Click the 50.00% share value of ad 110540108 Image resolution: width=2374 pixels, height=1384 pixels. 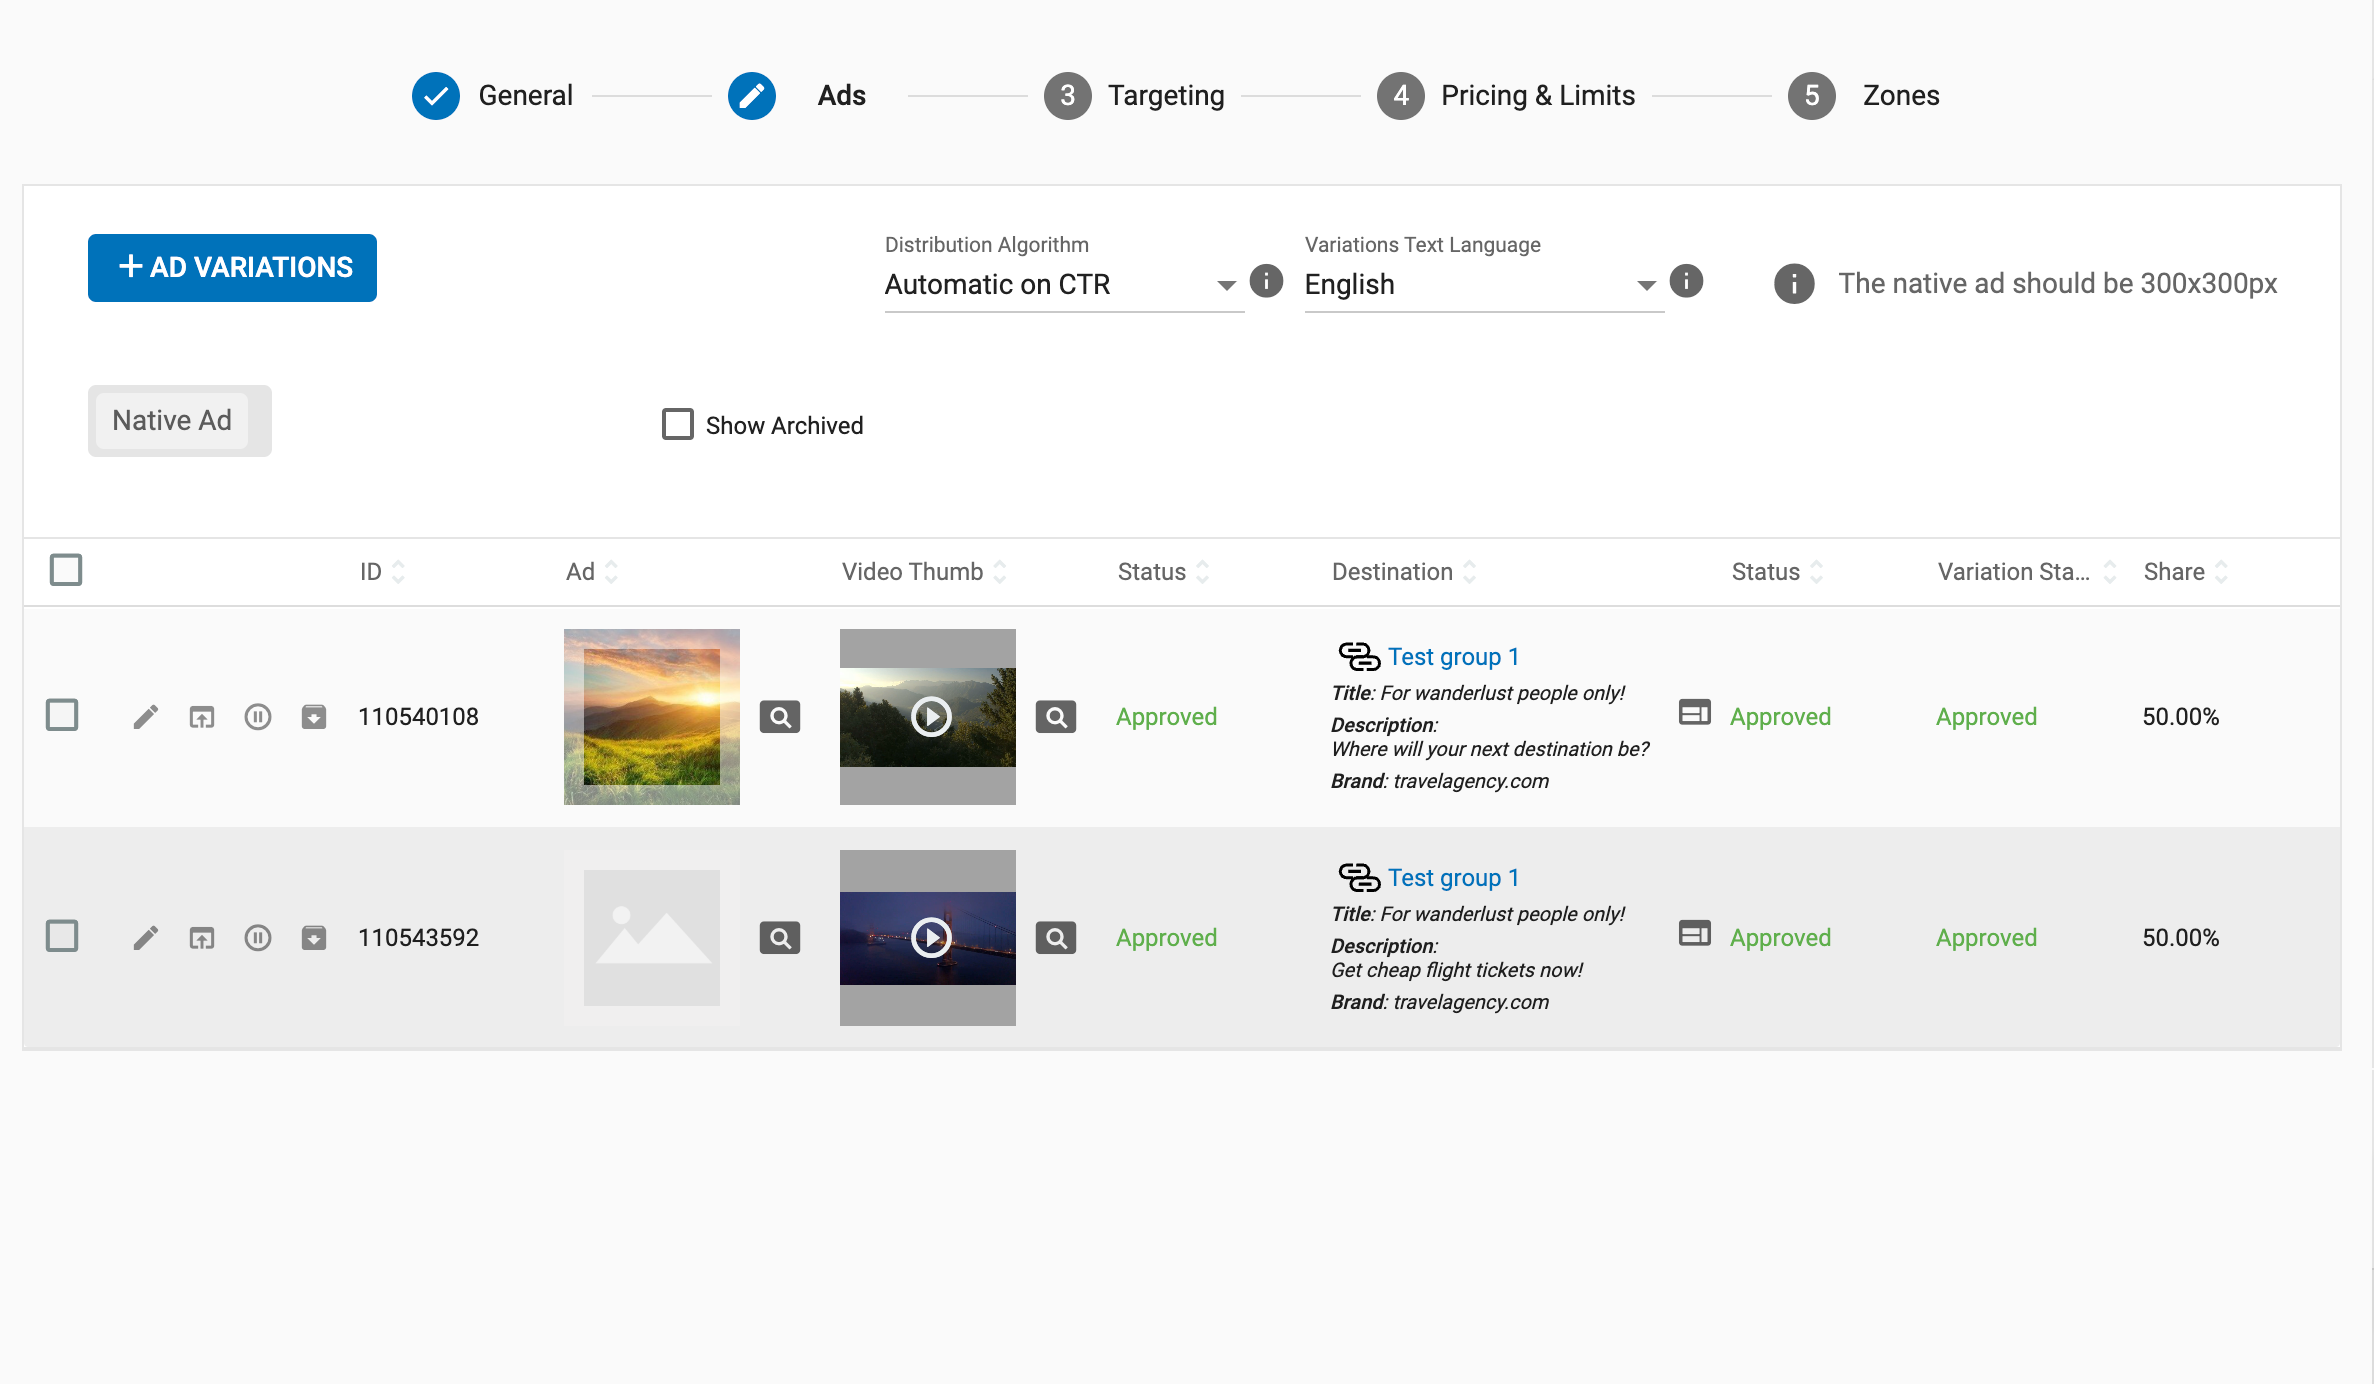click(x=2180, y=716)
